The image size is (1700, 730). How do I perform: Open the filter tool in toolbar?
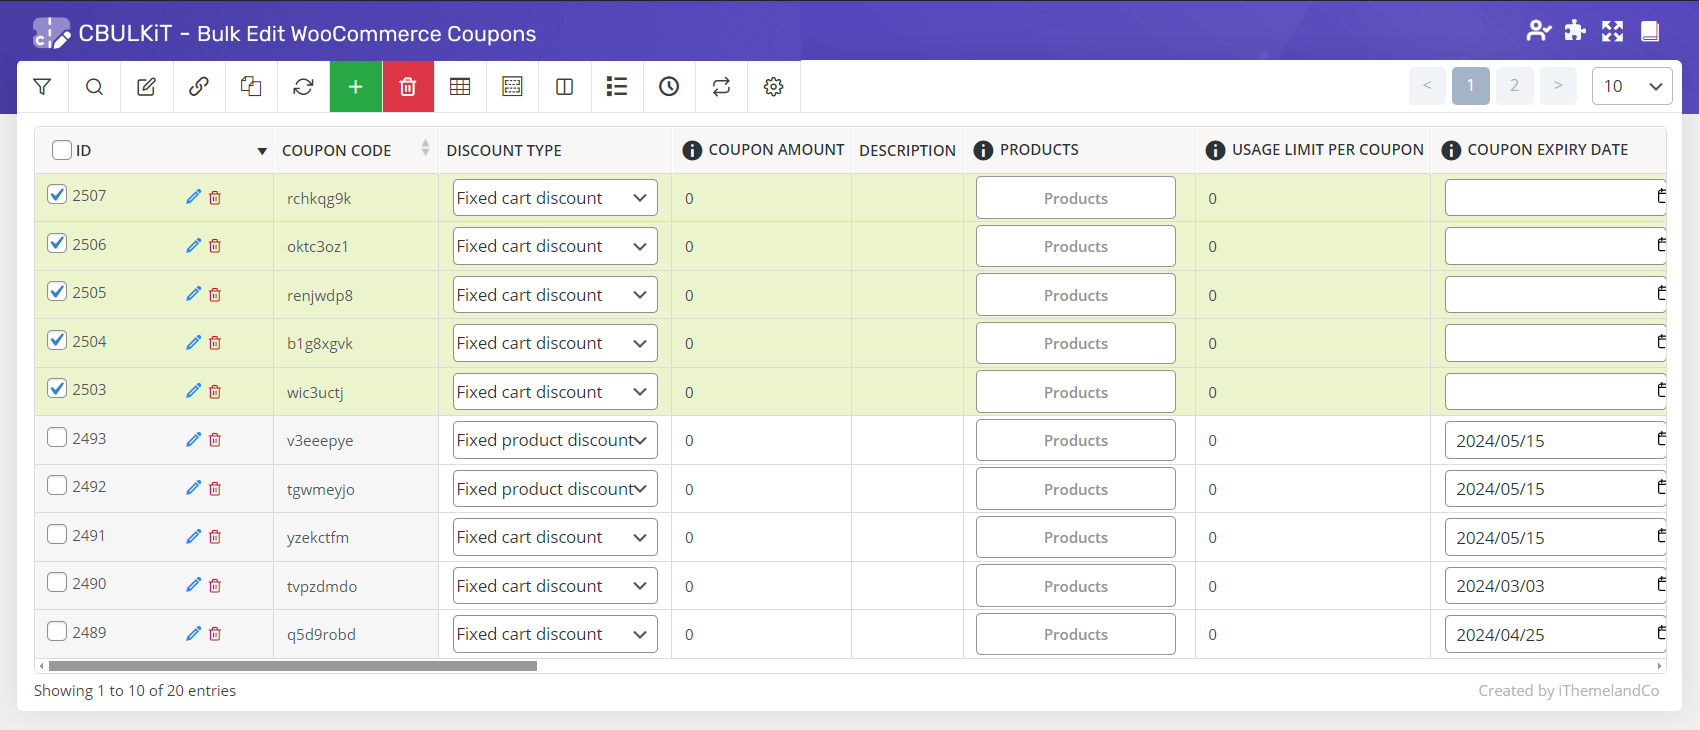click(x=42, y=87)
